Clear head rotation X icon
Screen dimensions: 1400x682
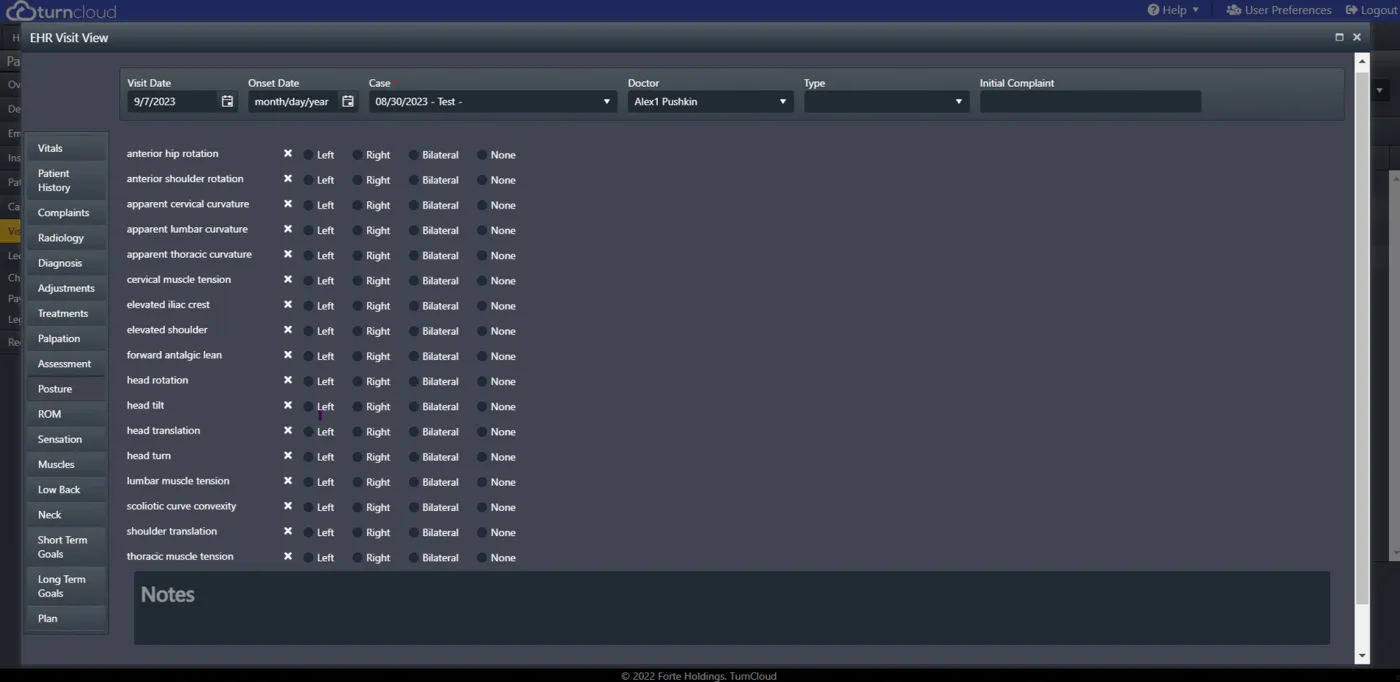point(288,380)
